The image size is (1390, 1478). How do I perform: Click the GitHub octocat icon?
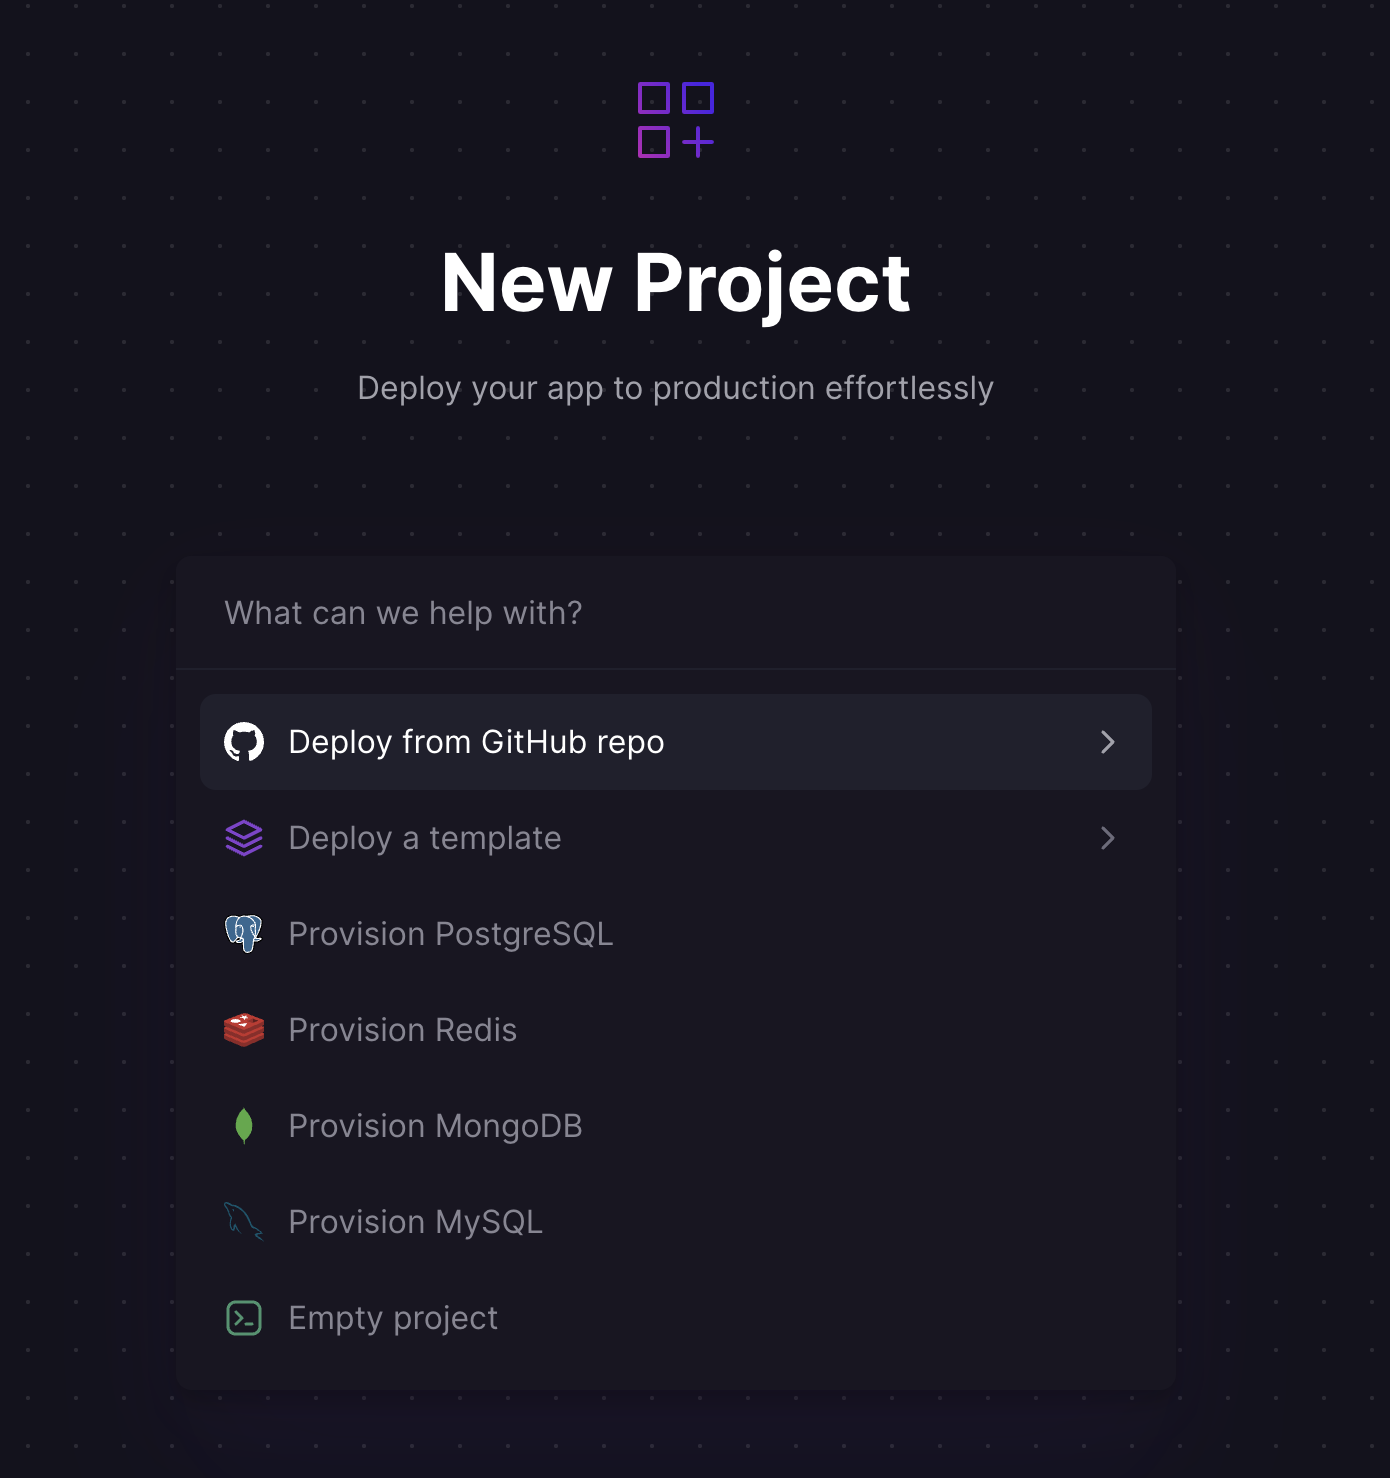[244, 742]
